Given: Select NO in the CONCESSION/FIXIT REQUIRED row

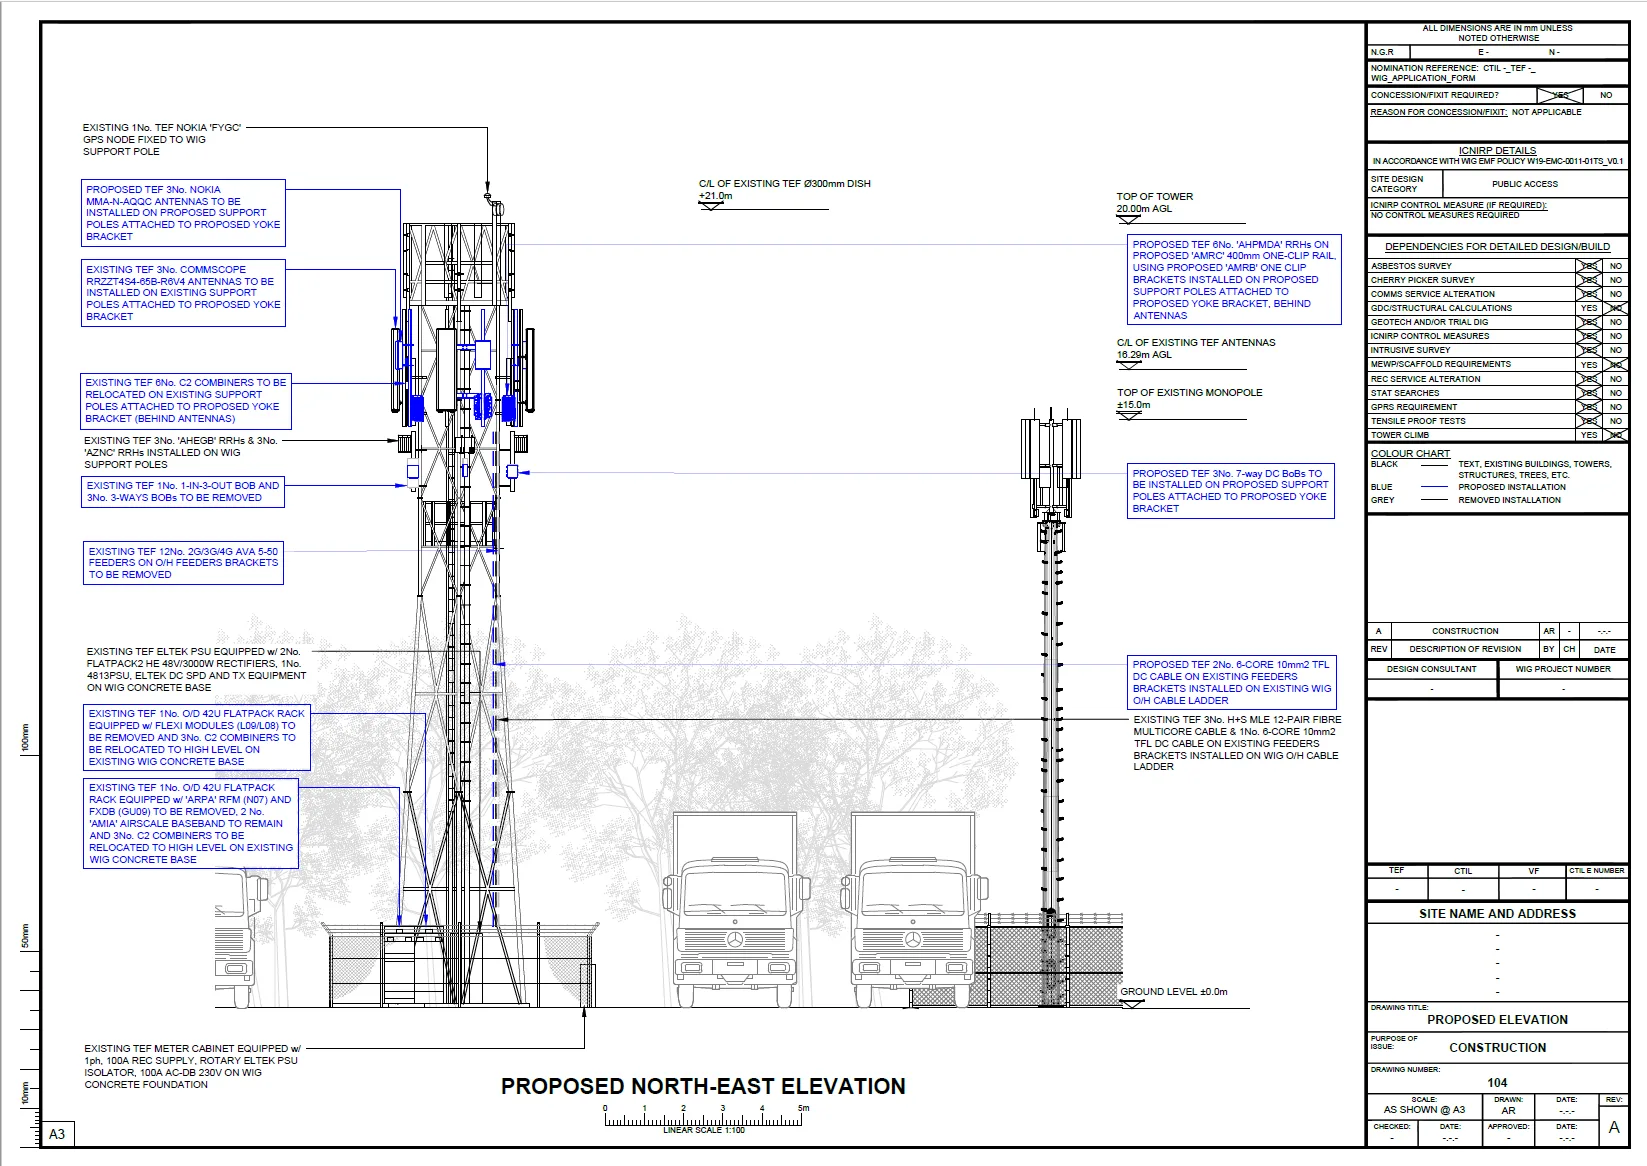Looking at the screenshot, I should (1606, 95).
